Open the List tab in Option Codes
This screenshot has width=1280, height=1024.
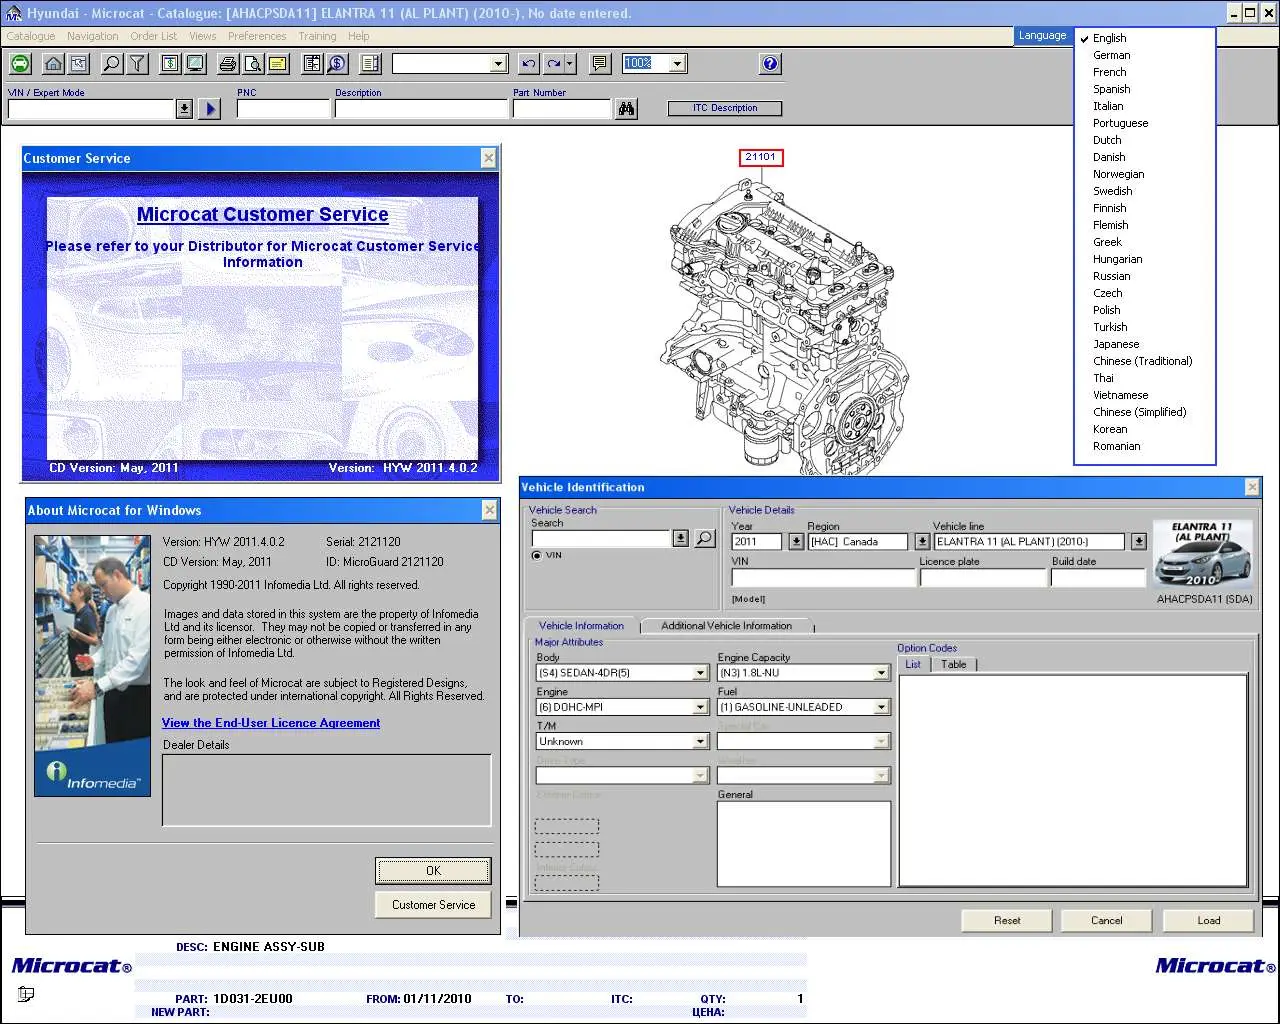coord(913,664)
